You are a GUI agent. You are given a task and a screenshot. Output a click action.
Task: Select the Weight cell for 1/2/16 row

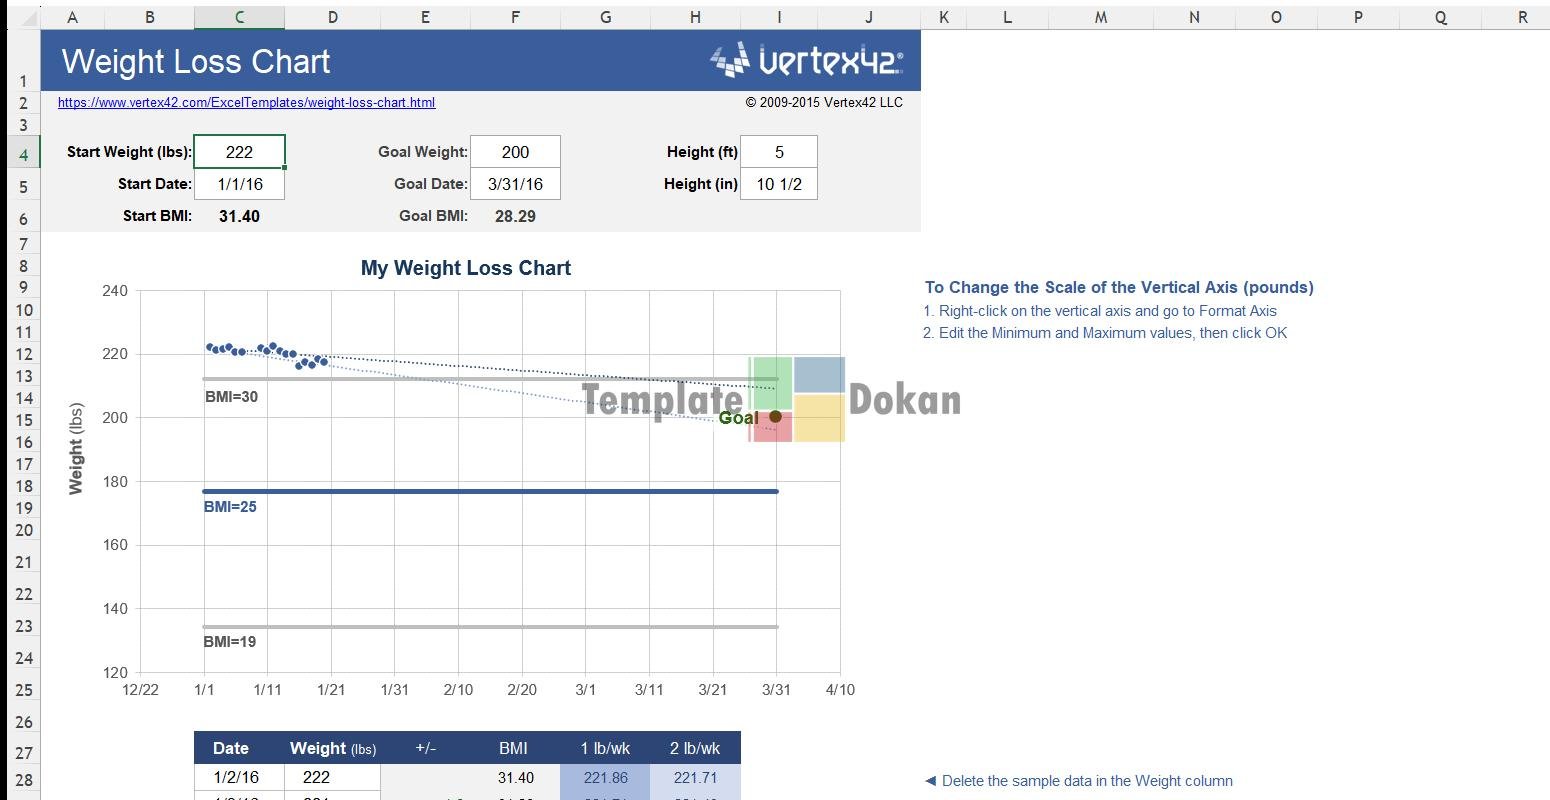point(332,777)
